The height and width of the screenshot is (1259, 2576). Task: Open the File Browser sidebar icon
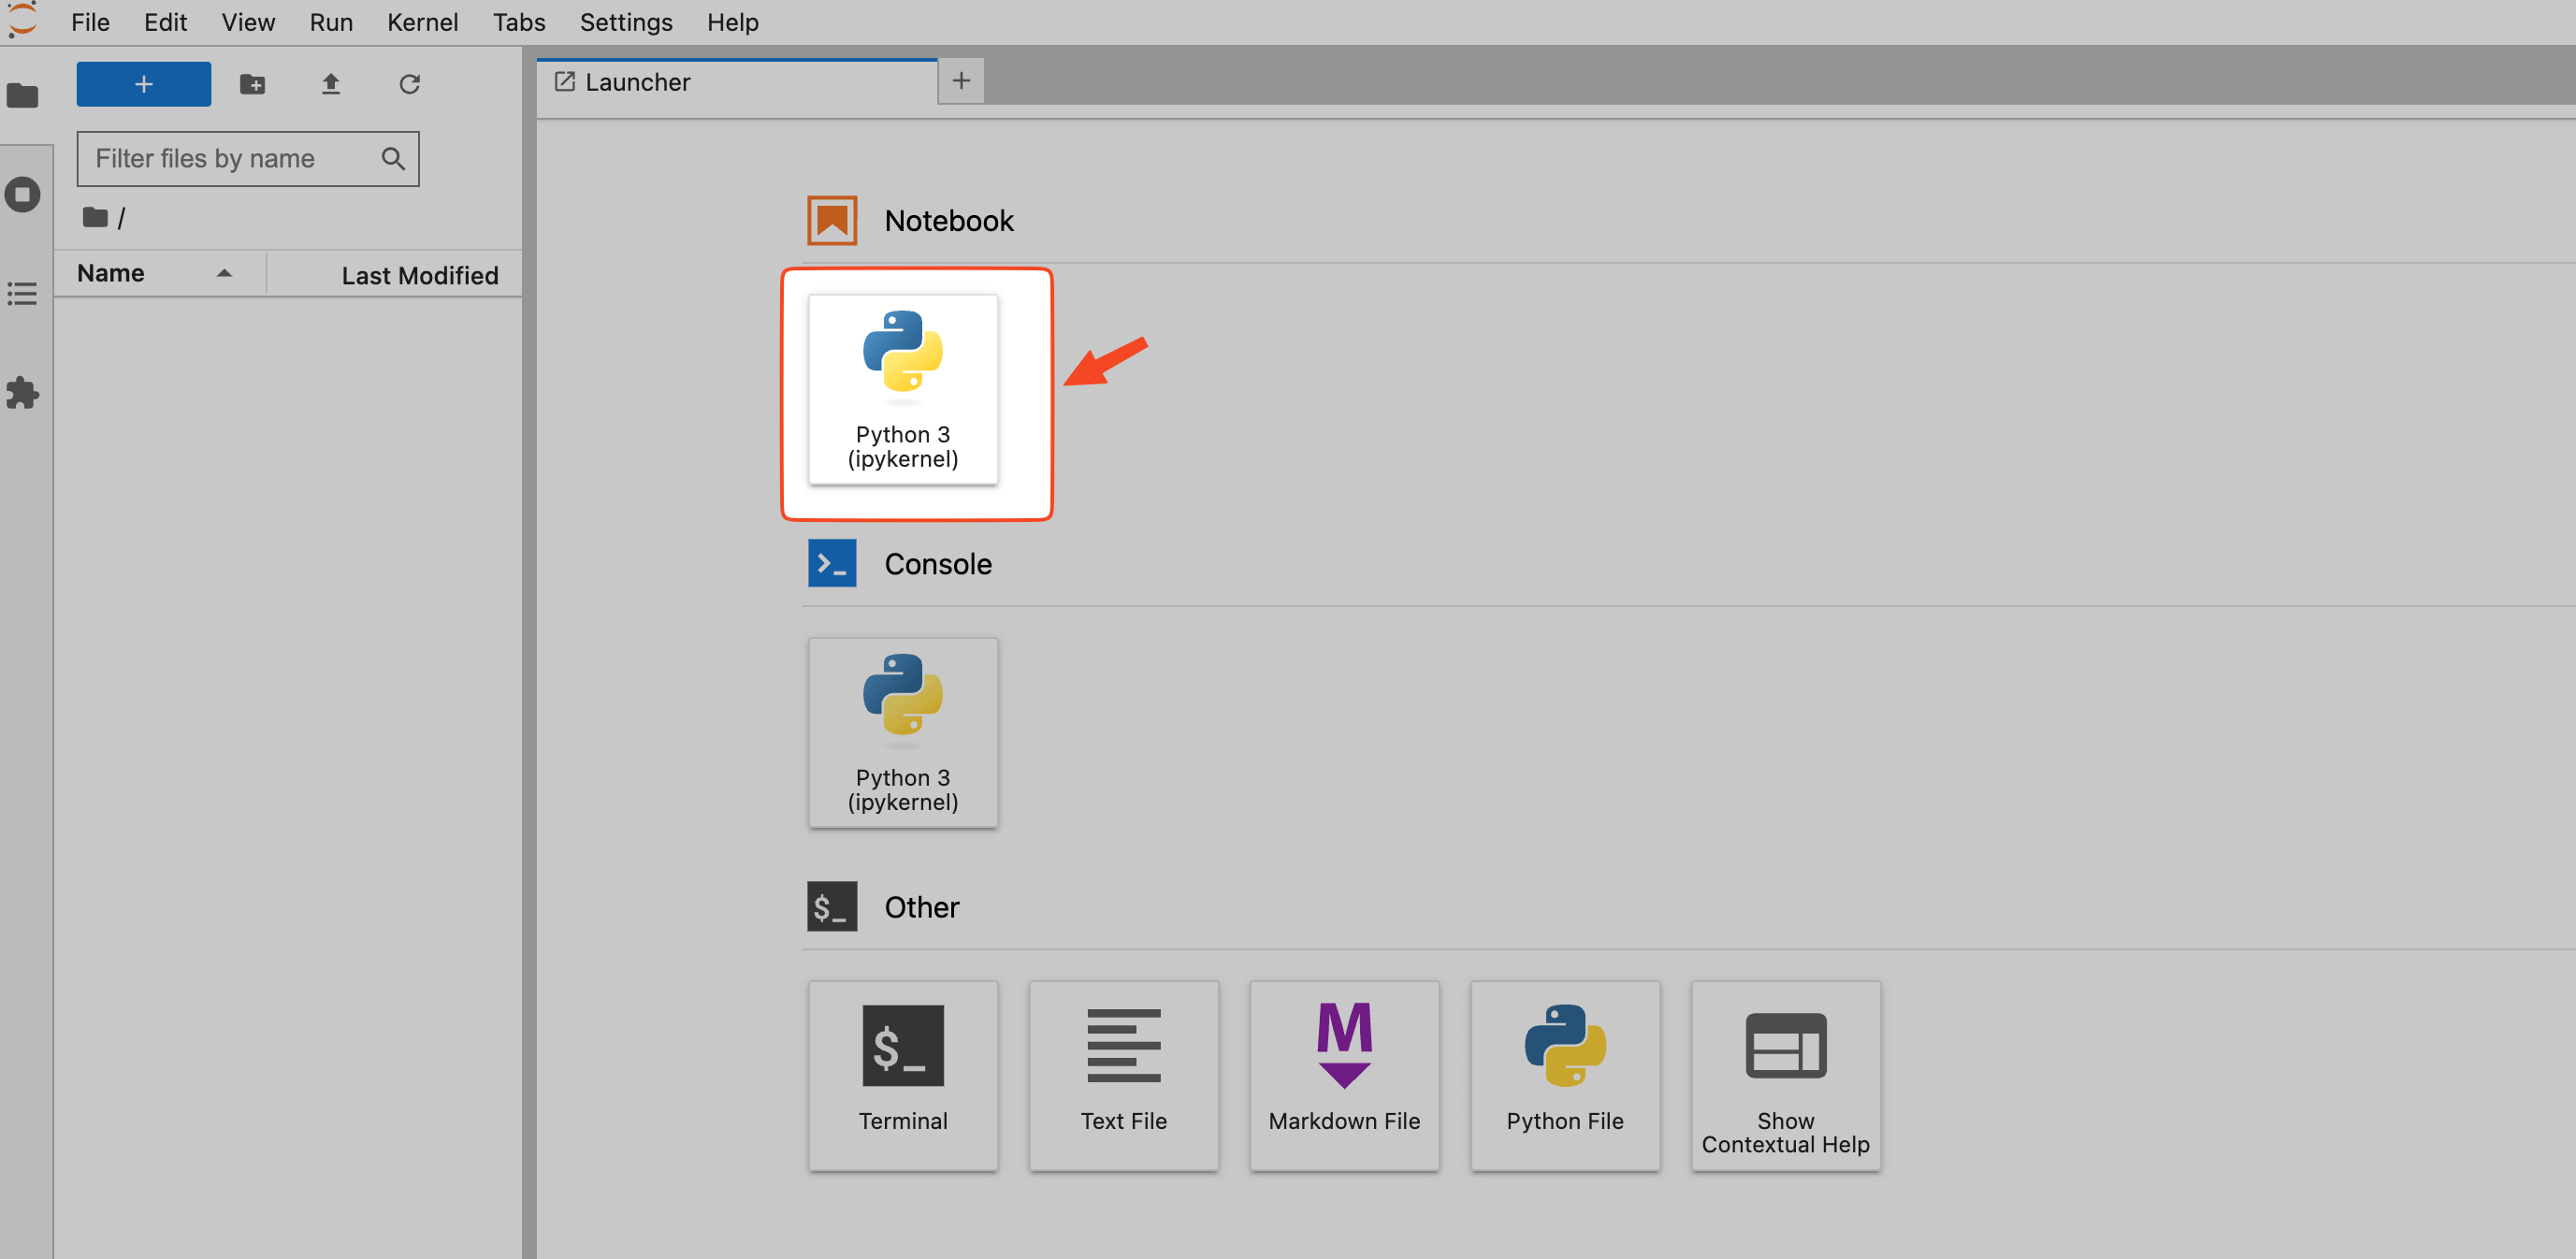pyautogui.click(x=22, y=96)
